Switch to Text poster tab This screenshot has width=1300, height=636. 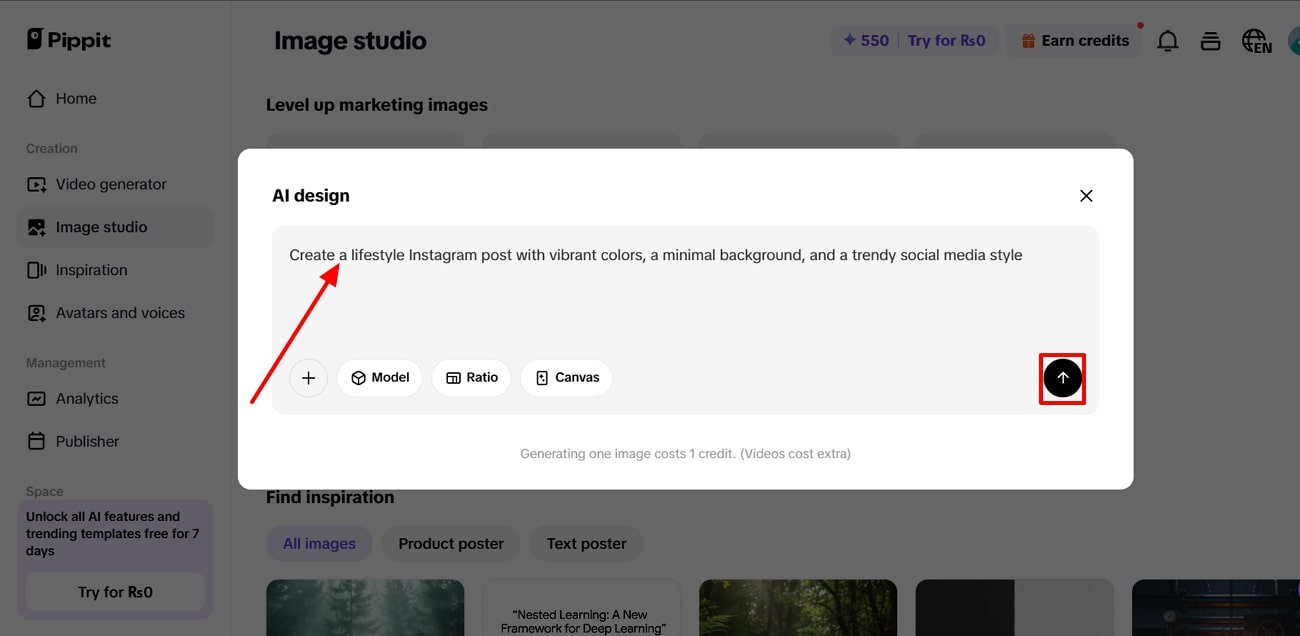pyautogui.click(x=586, y=544)
